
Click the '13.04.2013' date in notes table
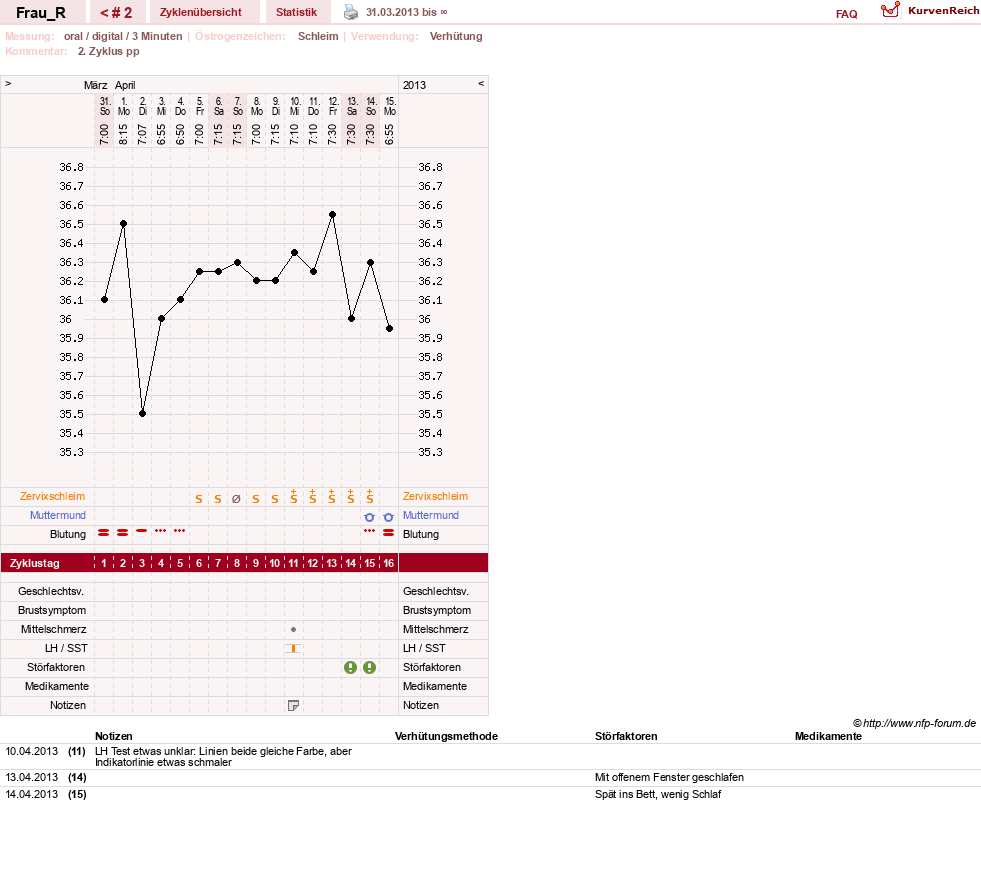[x=31, y=778]
